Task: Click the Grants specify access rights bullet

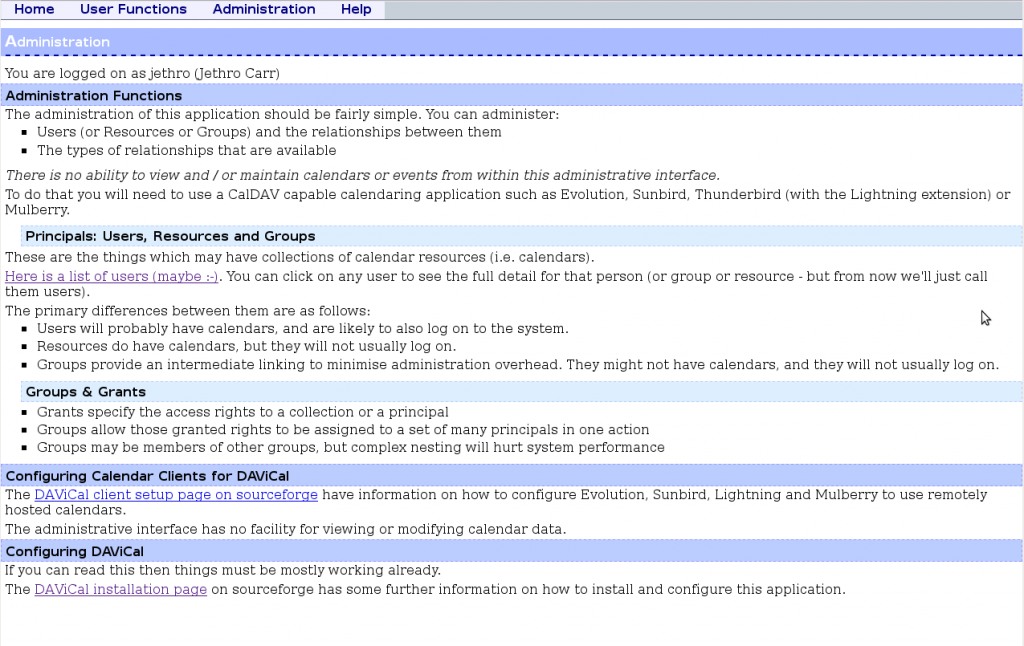Action: tap(243, 411)
